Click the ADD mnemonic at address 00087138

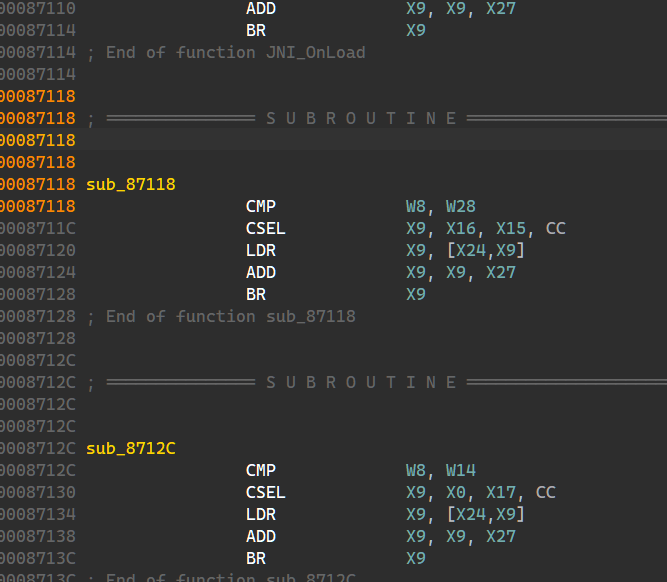[x=261, y=536]
